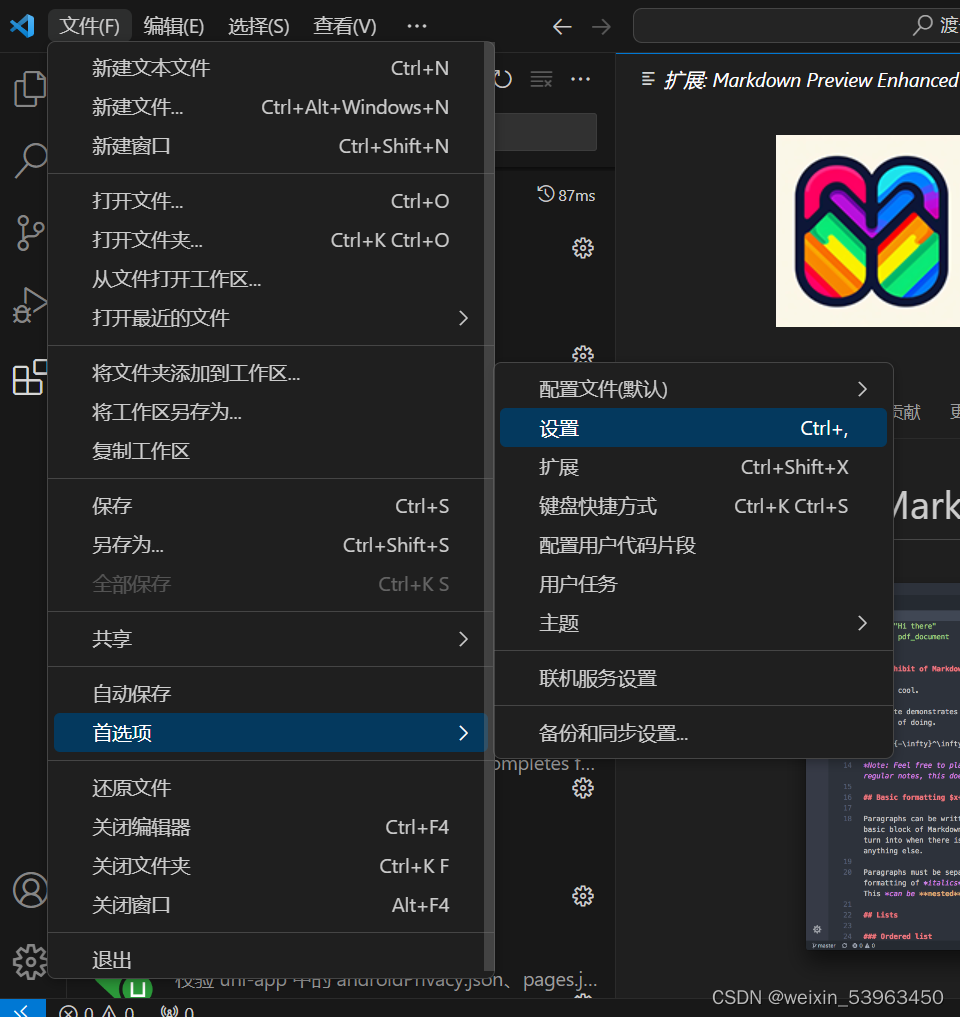Open the 查看(V) menu
The image size is (960, 1017).
click(344, 26)
